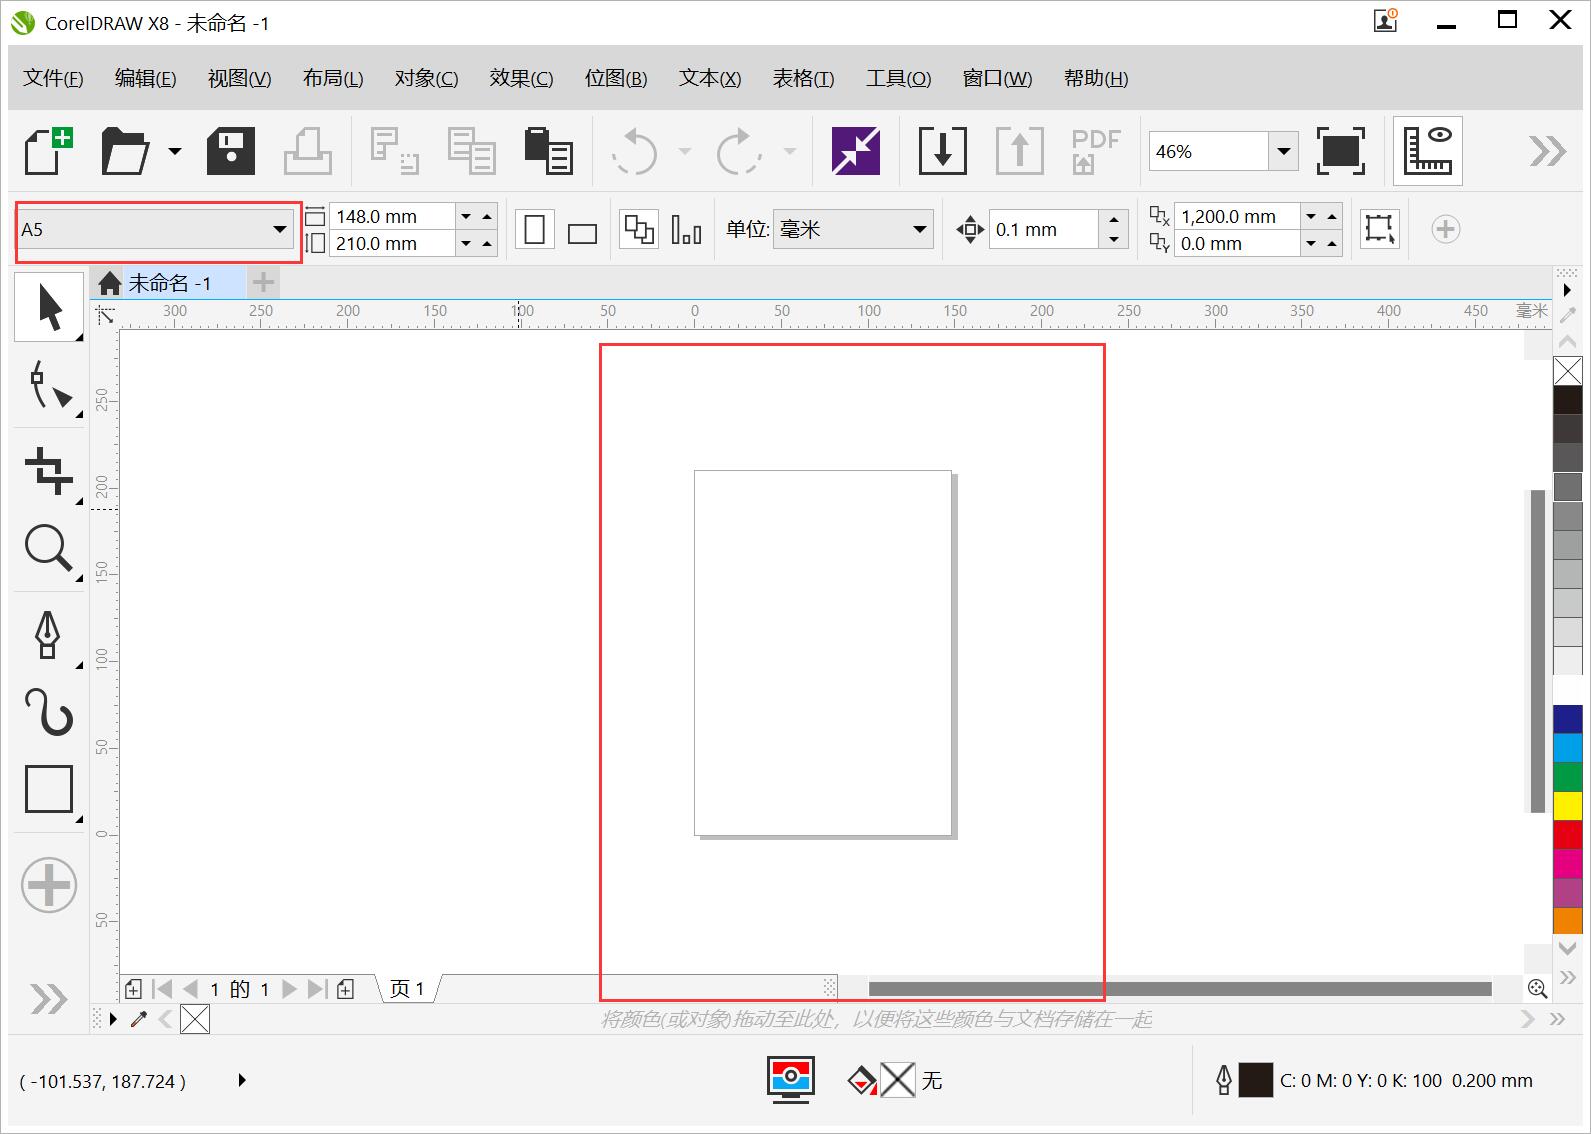Increase nudge distance with up stepper

point(1114,219)
